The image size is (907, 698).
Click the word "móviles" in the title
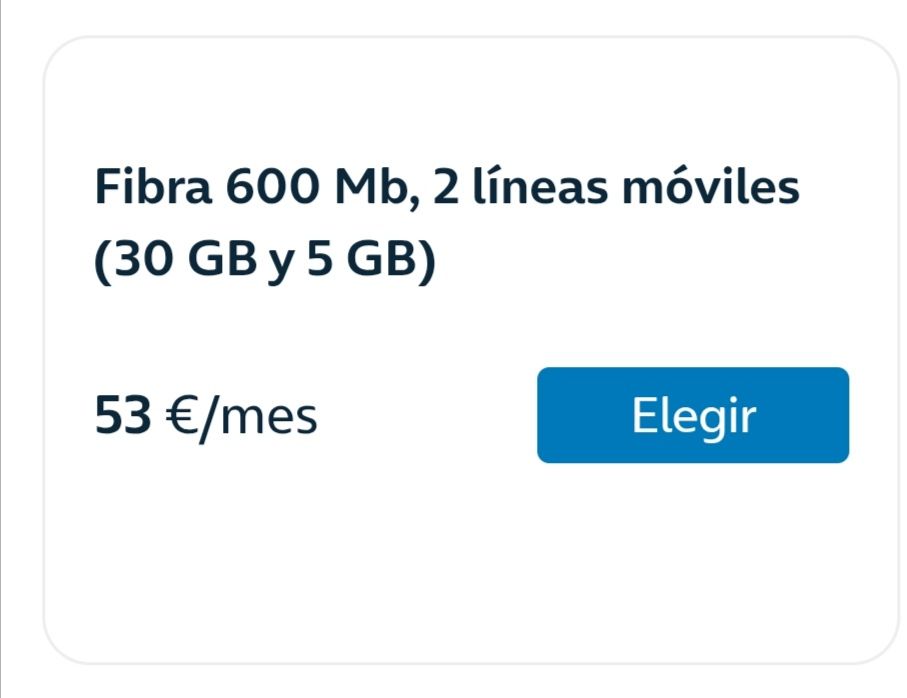[711, 189]
